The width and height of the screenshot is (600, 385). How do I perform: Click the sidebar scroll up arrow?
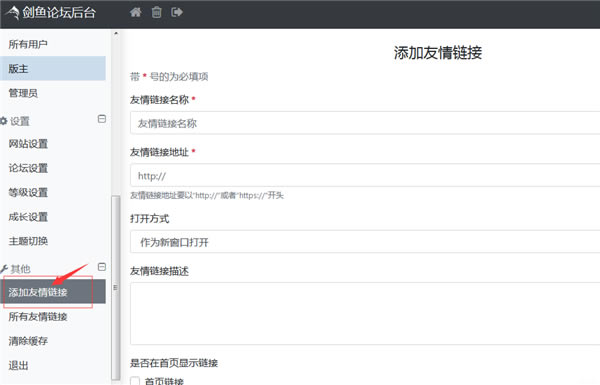coord(116,34)
